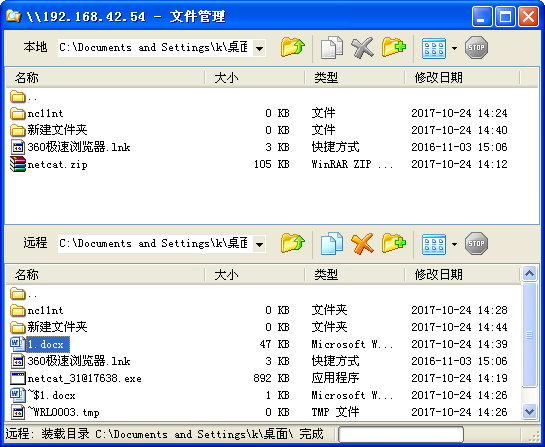Select ~$1.docx Word icon in remote list
This screenshot has width=545, height=447.
(18, 395)
